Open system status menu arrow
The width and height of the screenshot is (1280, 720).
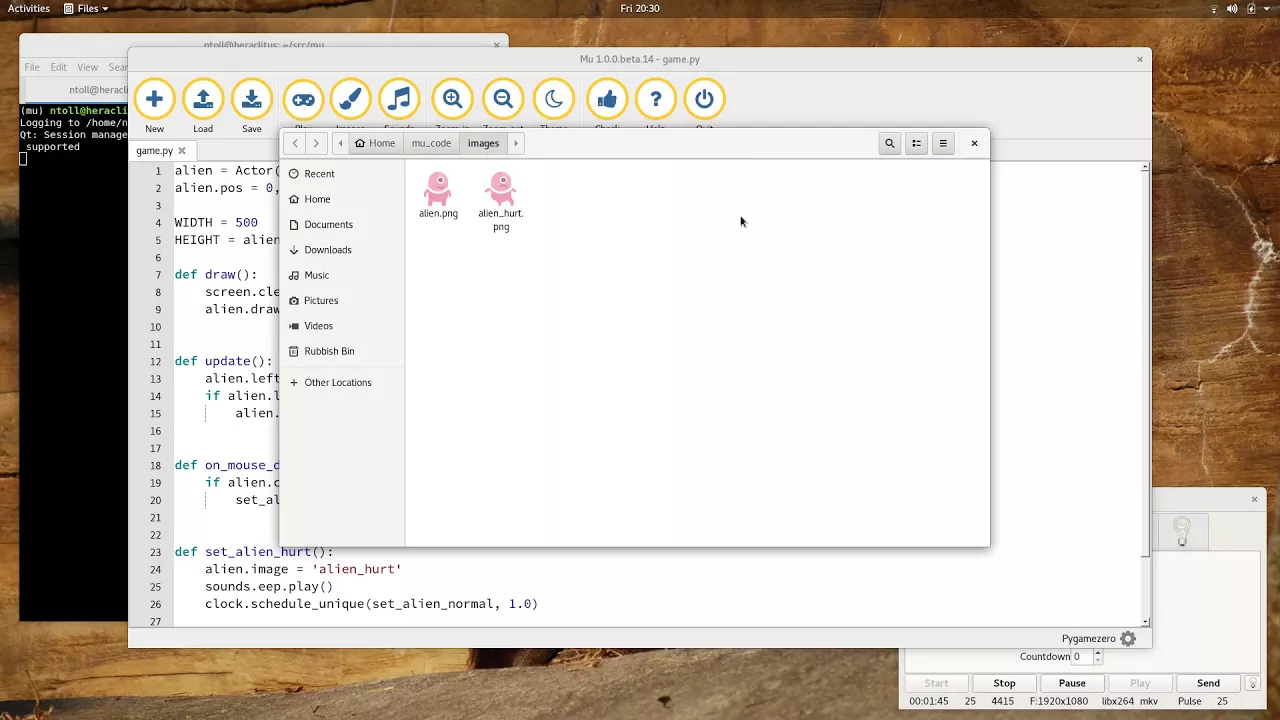click(x=1268, y=9)
